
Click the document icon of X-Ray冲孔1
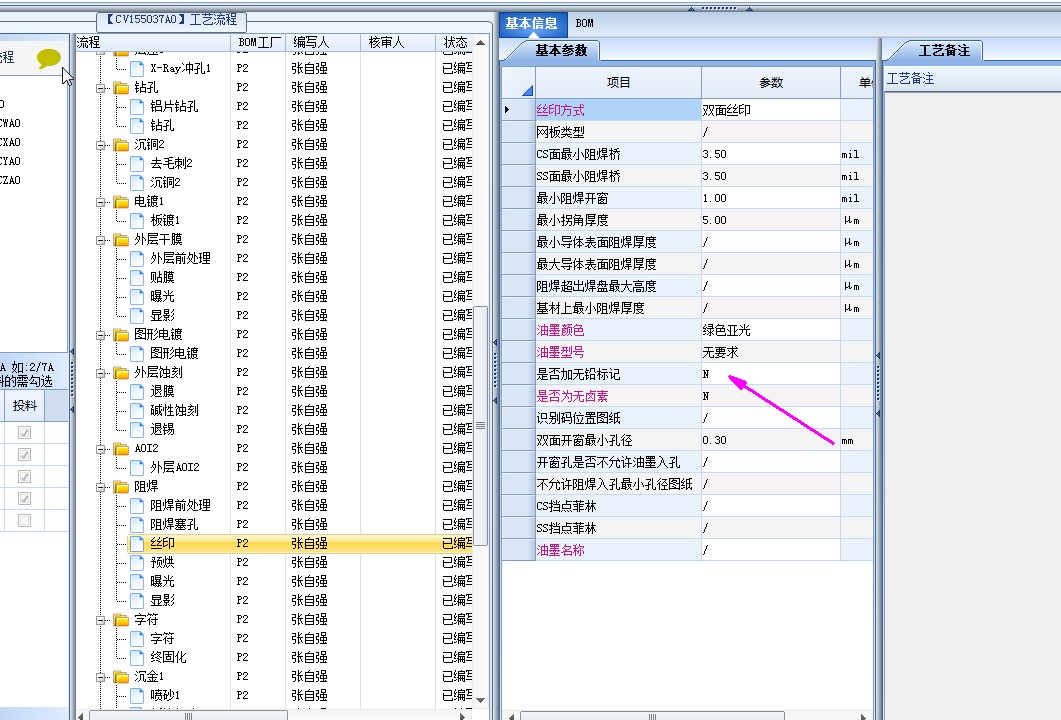(137, 68)
